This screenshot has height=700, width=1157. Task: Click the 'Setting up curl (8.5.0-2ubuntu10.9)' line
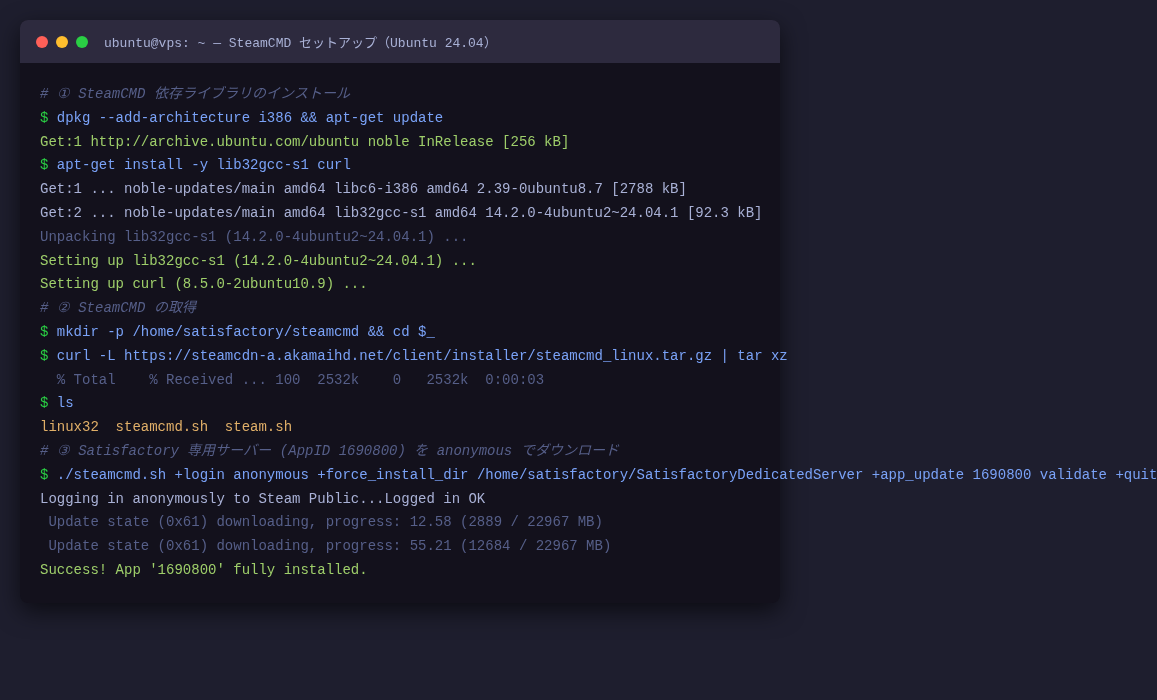tap(204, 284)
